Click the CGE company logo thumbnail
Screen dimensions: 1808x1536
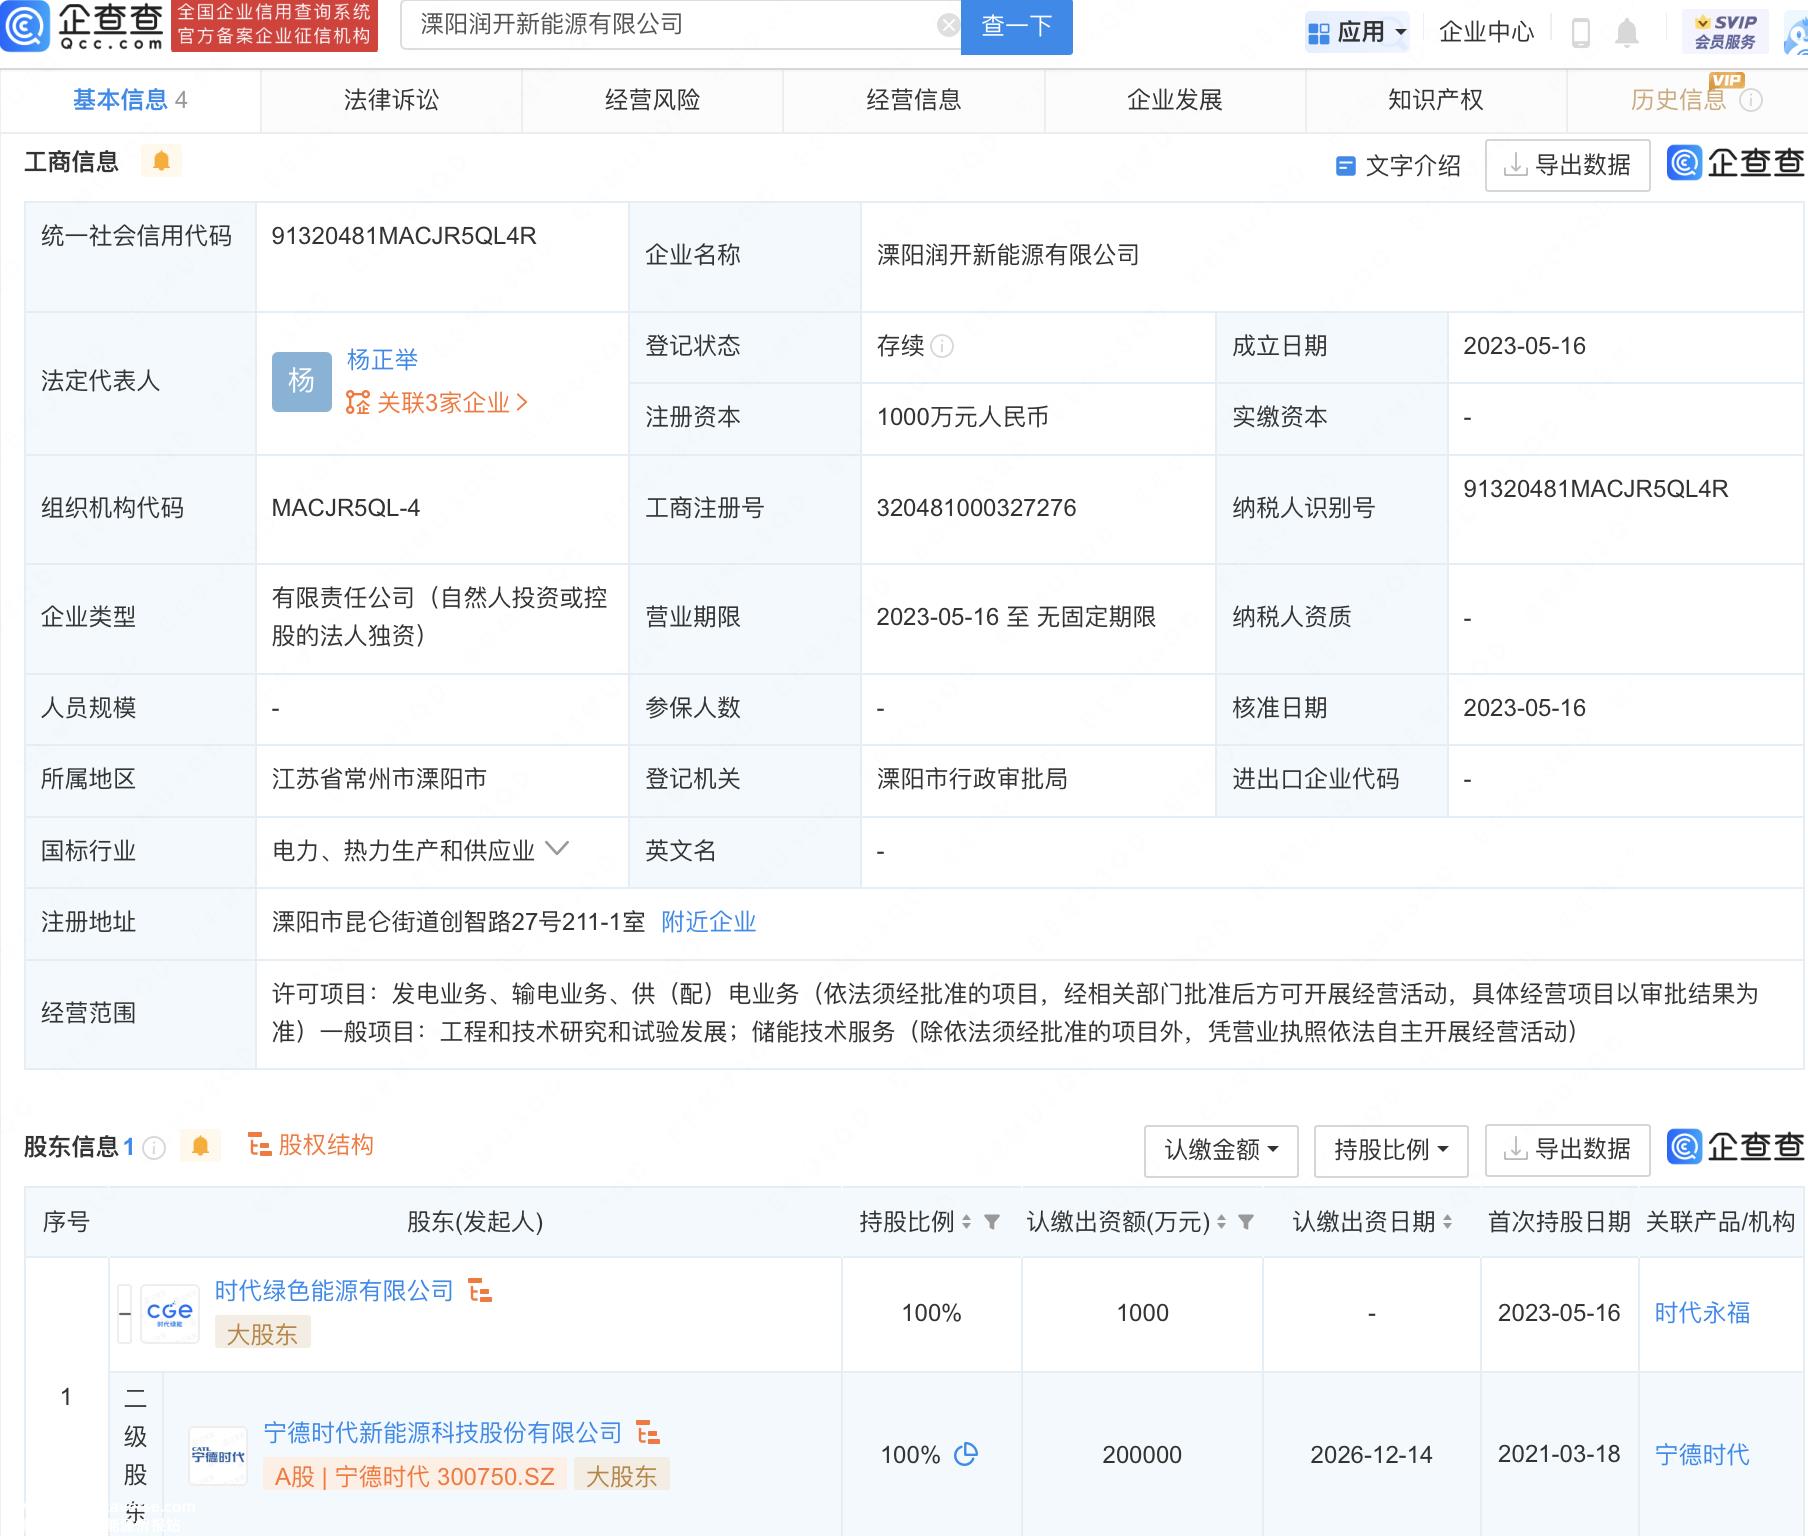170,1313
